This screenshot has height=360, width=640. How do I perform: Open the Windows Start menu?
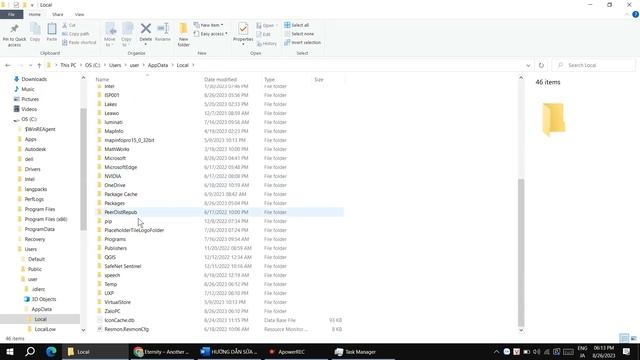(10, 351)
